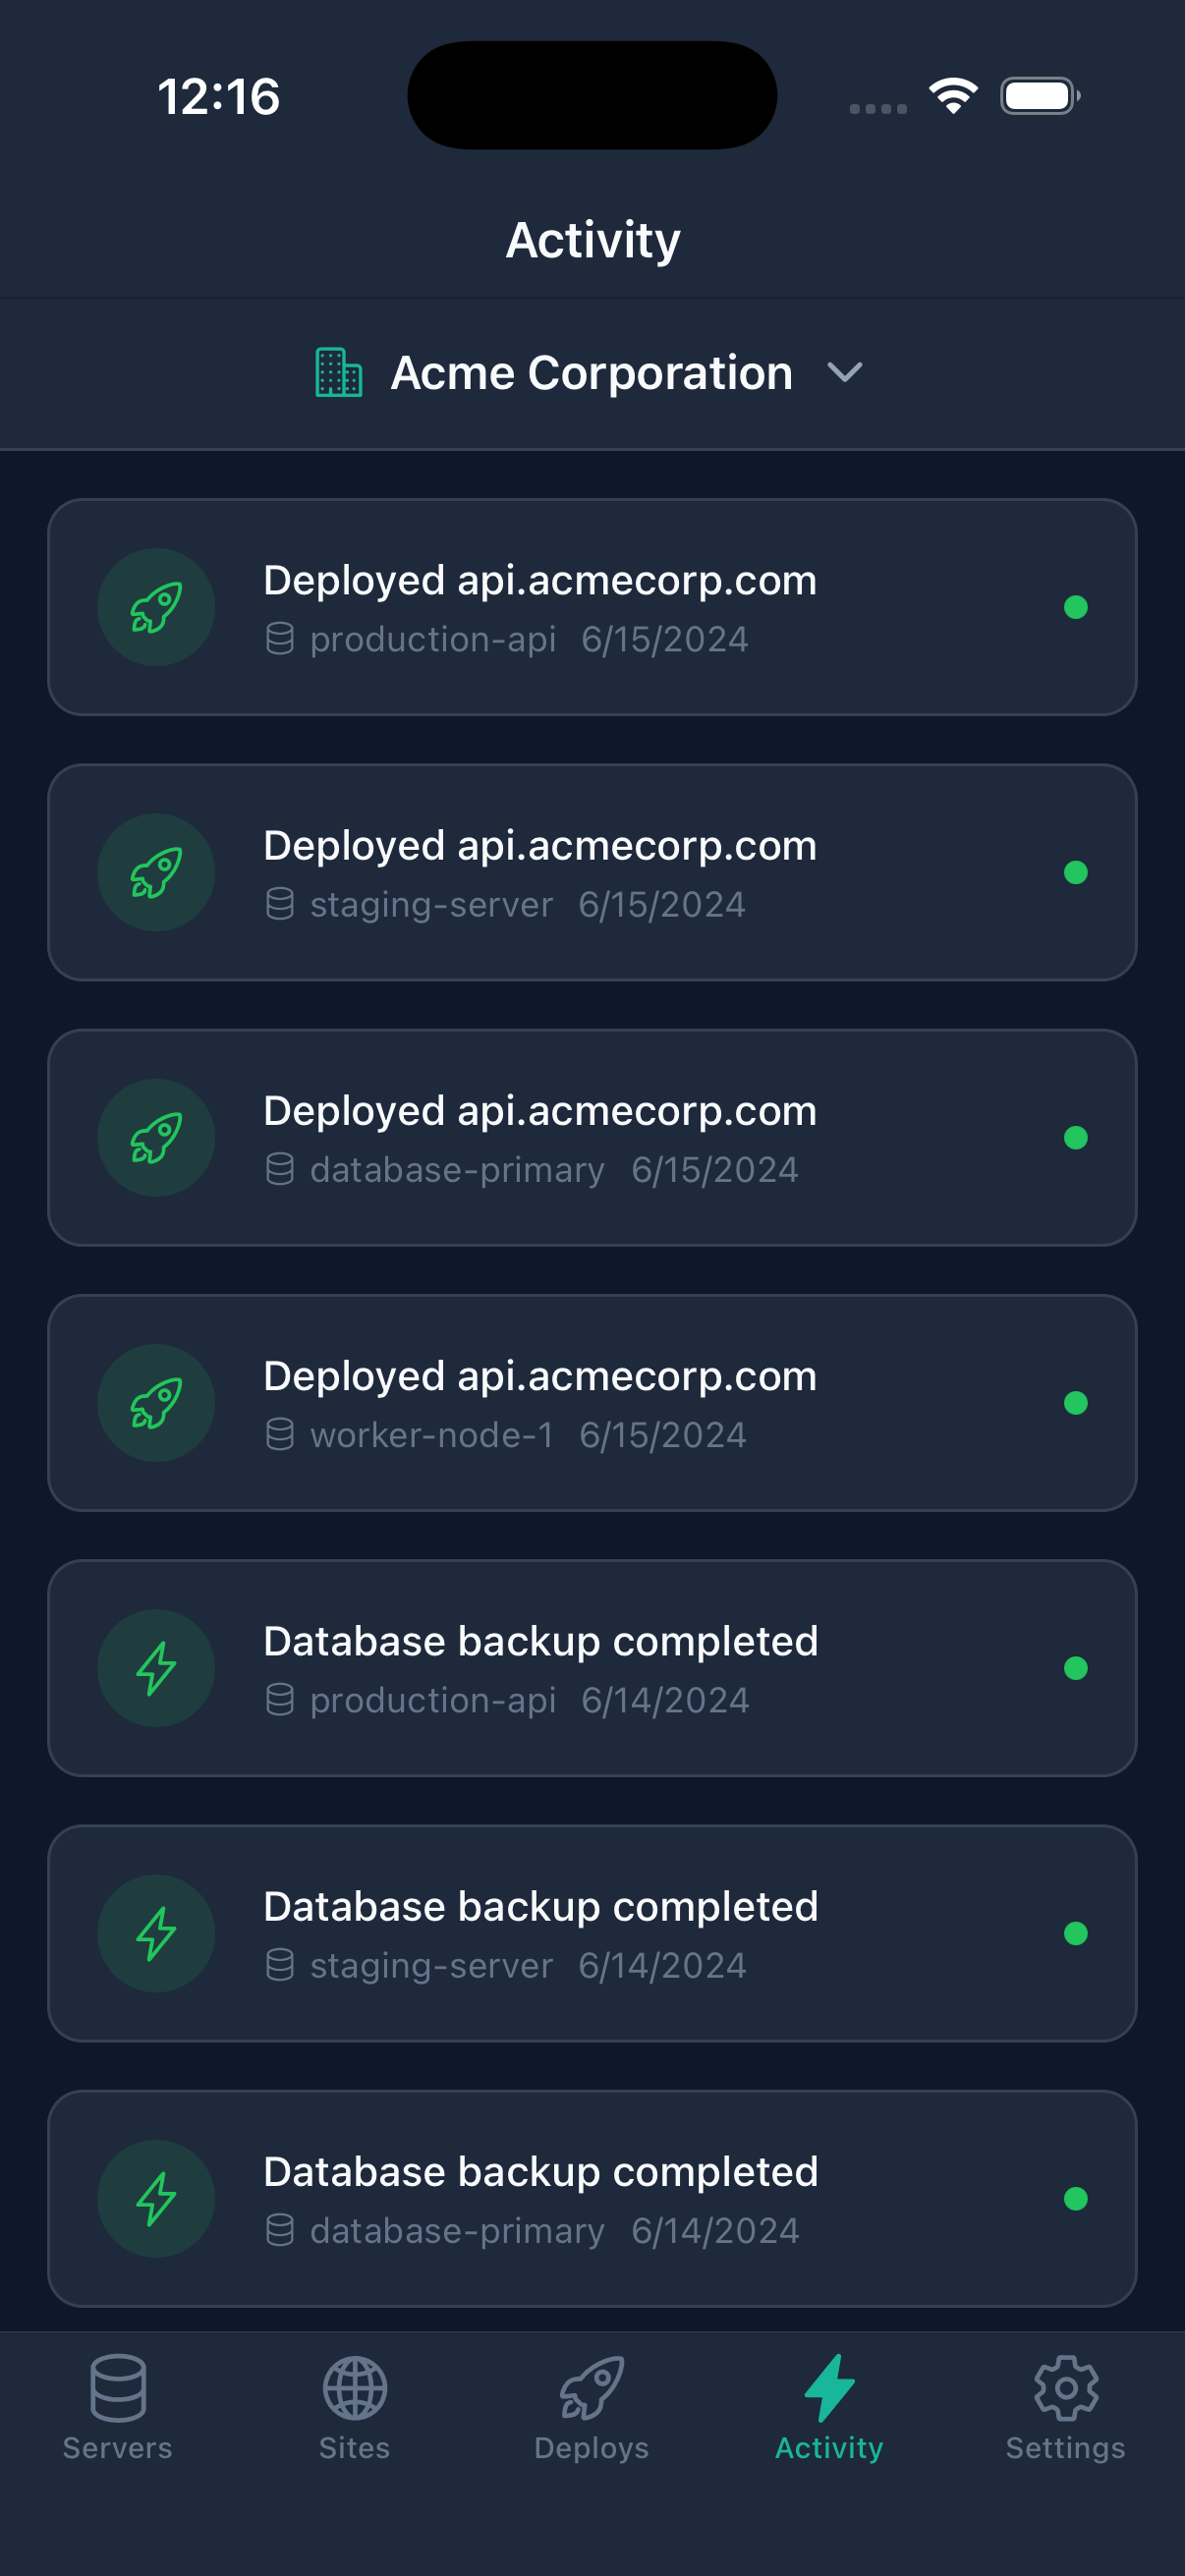Select the Activity tab
Viewport: 1185px width, 2576px height.
tap(829, 2406)
